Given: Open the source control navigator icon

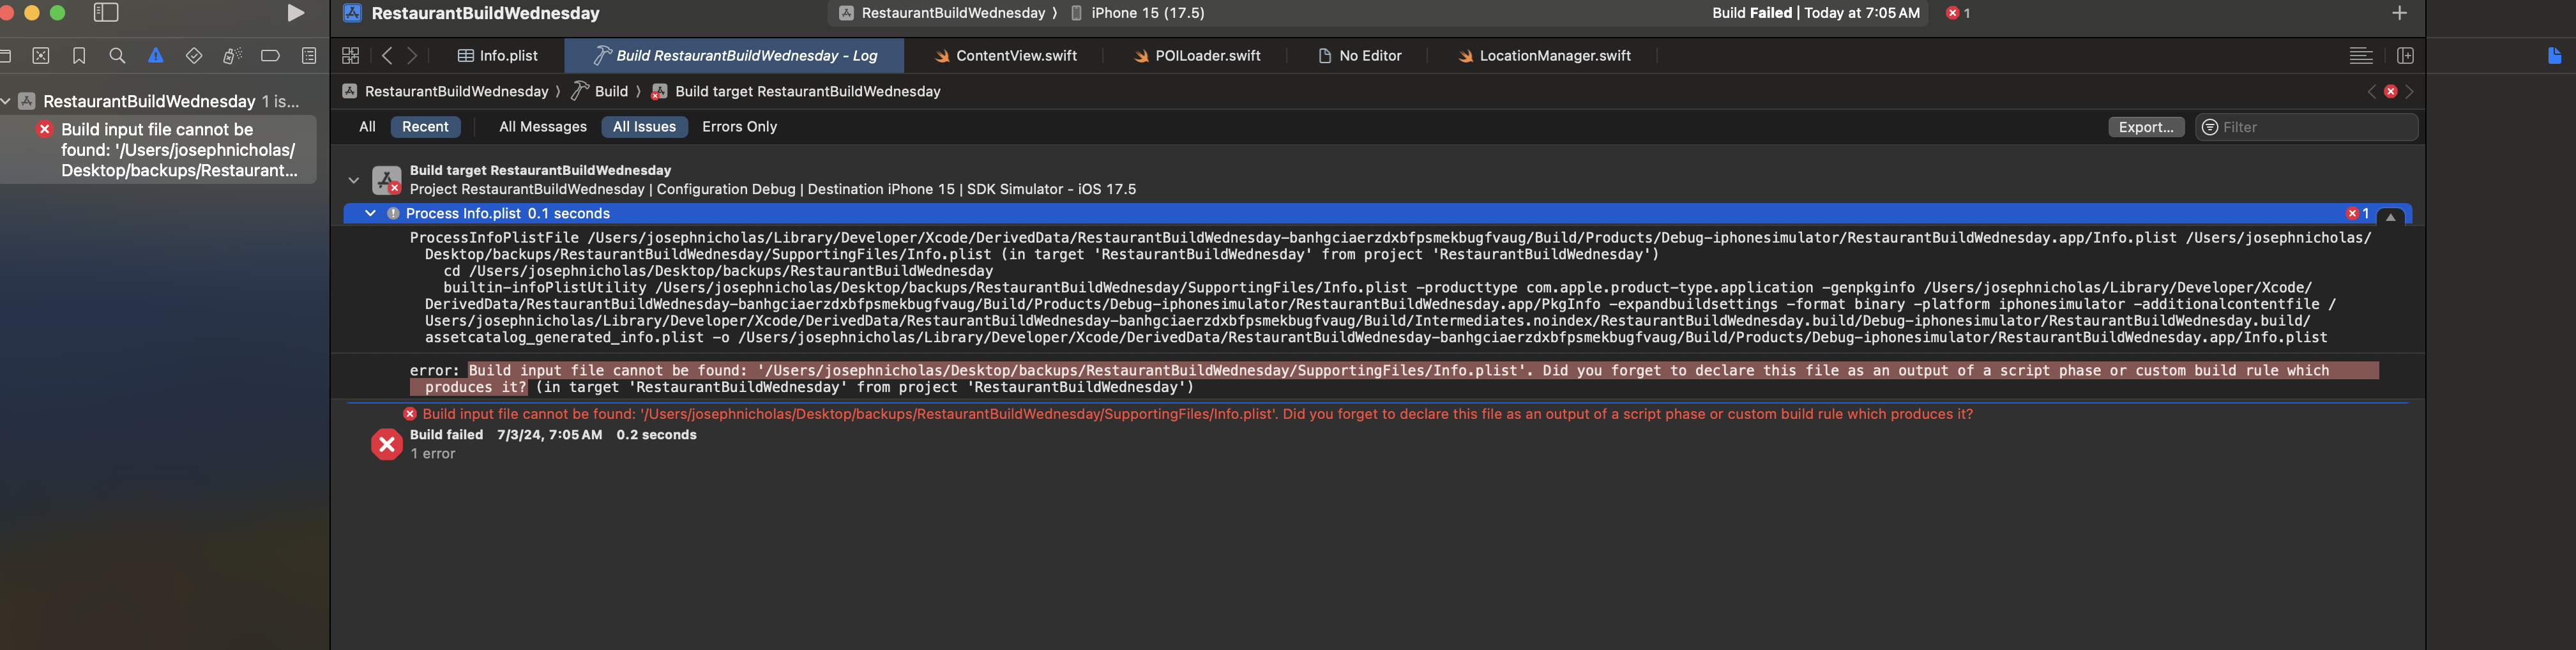Looking at the screenshot, I should [41, 56].
